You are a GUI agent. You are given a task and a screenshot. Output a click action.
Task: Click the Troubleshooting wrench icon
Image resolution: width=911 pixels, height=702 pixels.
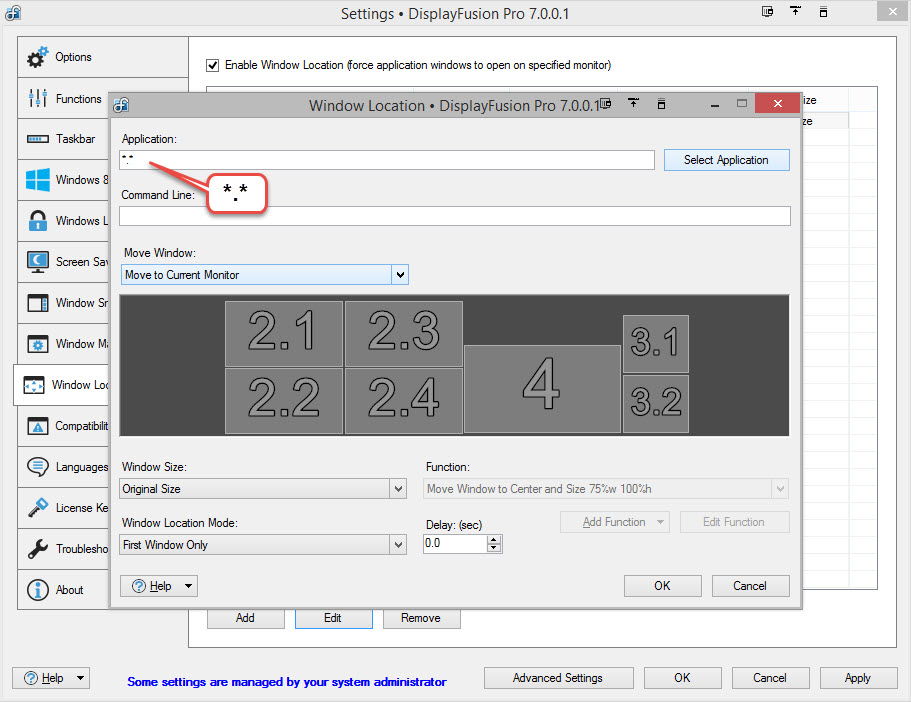[x=38, y=549]
